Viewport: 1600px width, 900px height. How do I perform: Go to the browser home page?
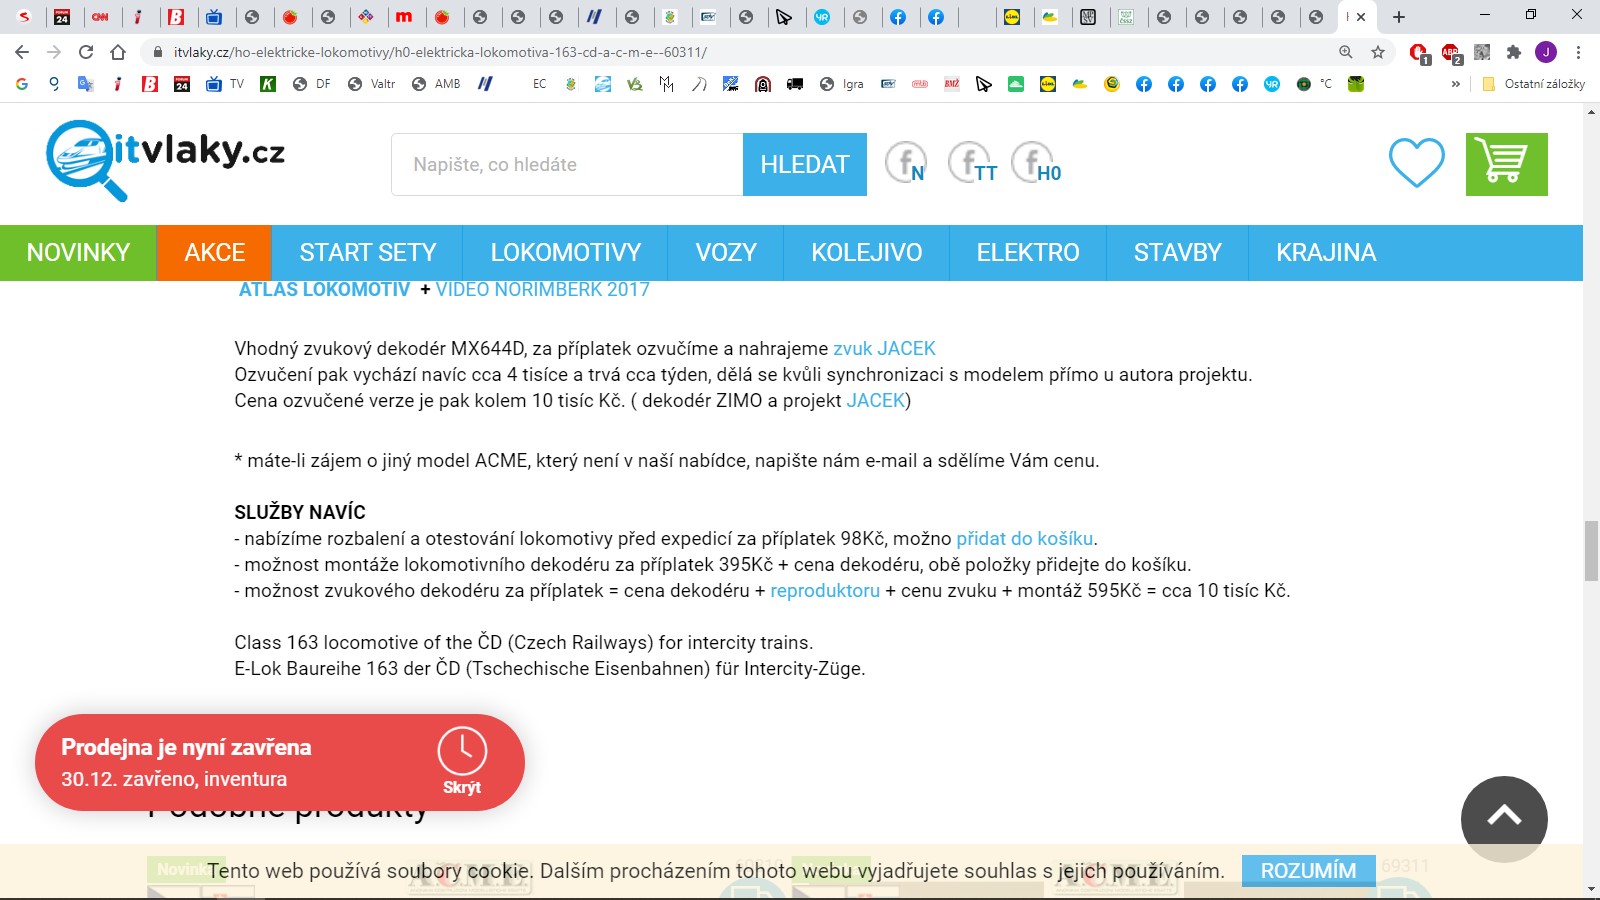tap(118, 52)
